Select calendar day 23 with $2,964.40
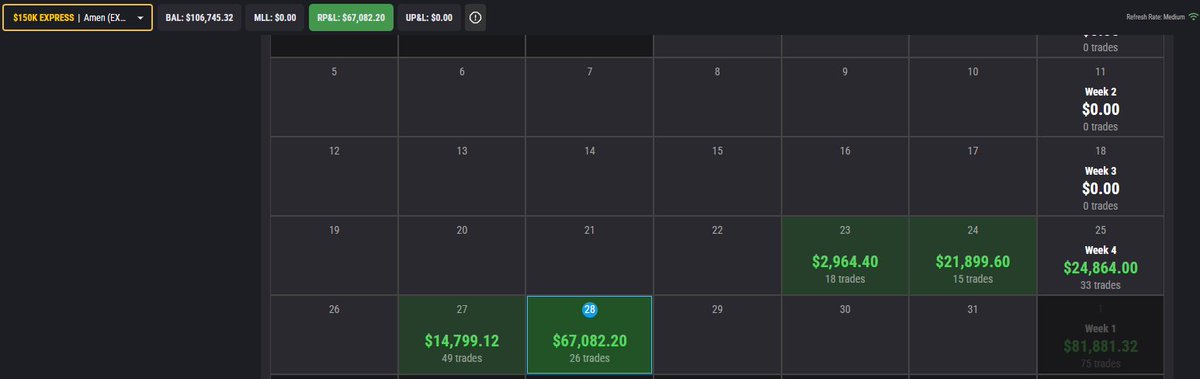Image resolution: width=1200 pixels, height=379 pixels. (x=845, y=255)
